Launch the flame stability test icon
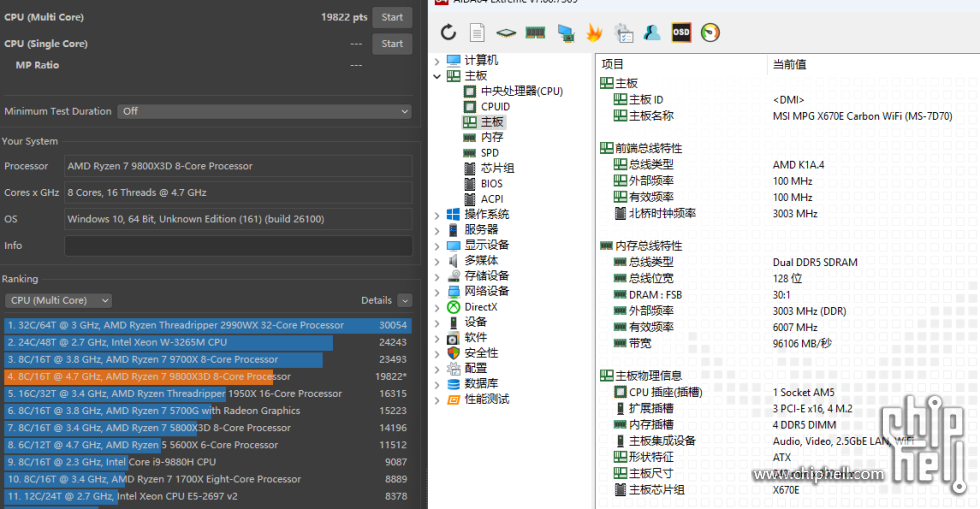980x509 pixels. coord(594,33)
